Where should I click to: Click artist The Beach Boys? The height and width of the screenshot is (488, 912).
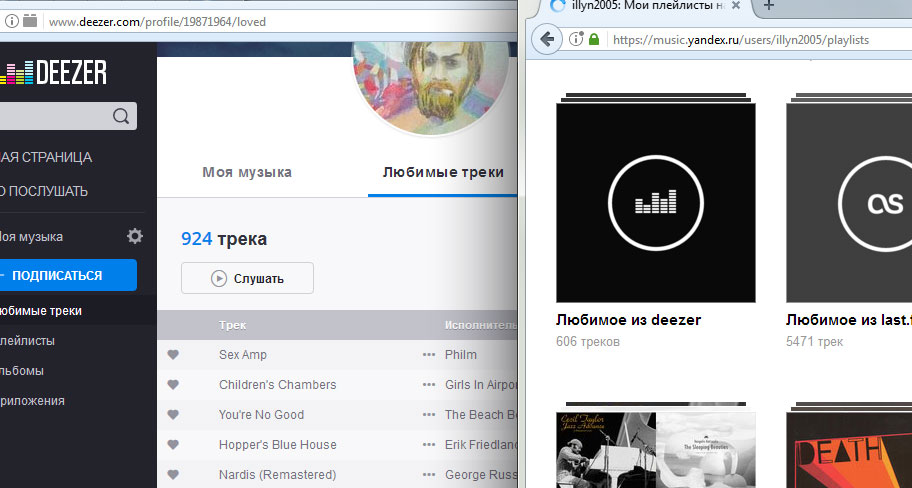(x=480, y=415)
